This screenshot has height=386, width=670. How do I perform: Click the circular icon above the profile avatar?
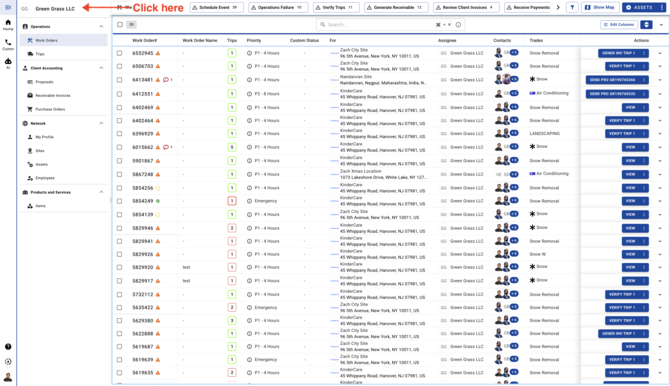[8, 362]
